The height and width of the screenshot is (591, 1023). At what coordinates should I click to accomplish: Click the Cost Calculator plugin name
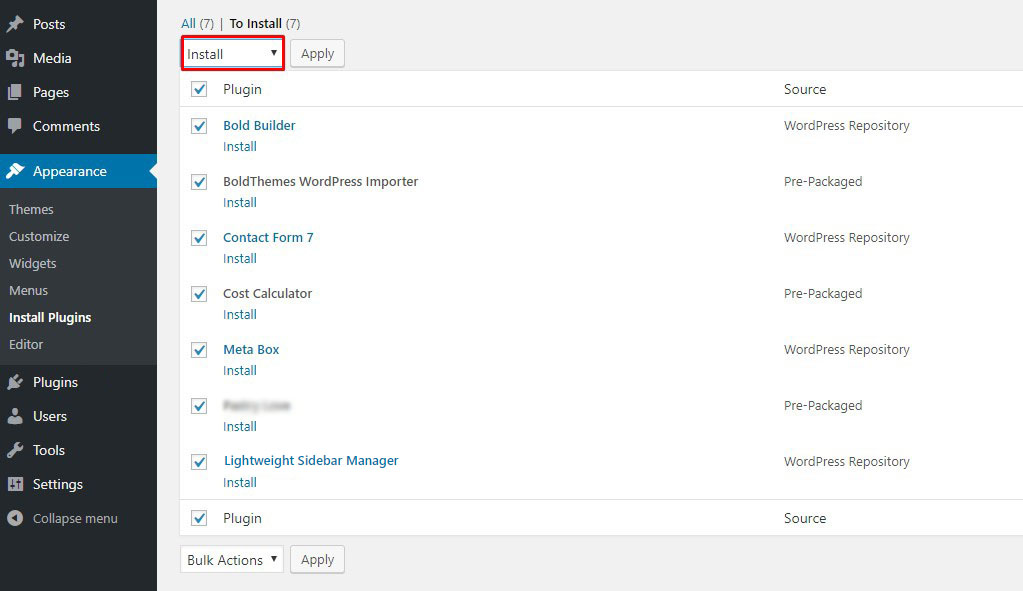pos(267,294)
